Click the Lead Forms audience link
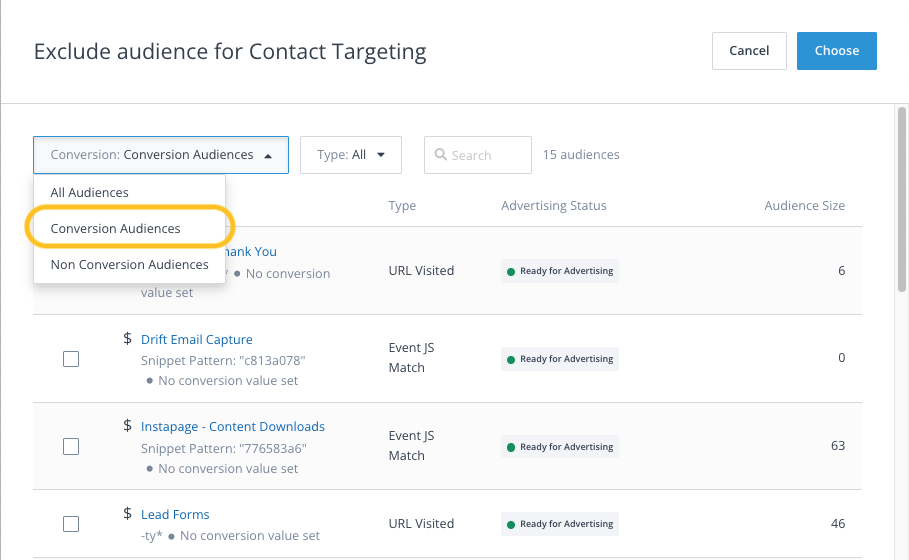The width and height of the screenshot is (909, 560). (x=175, y=514)
